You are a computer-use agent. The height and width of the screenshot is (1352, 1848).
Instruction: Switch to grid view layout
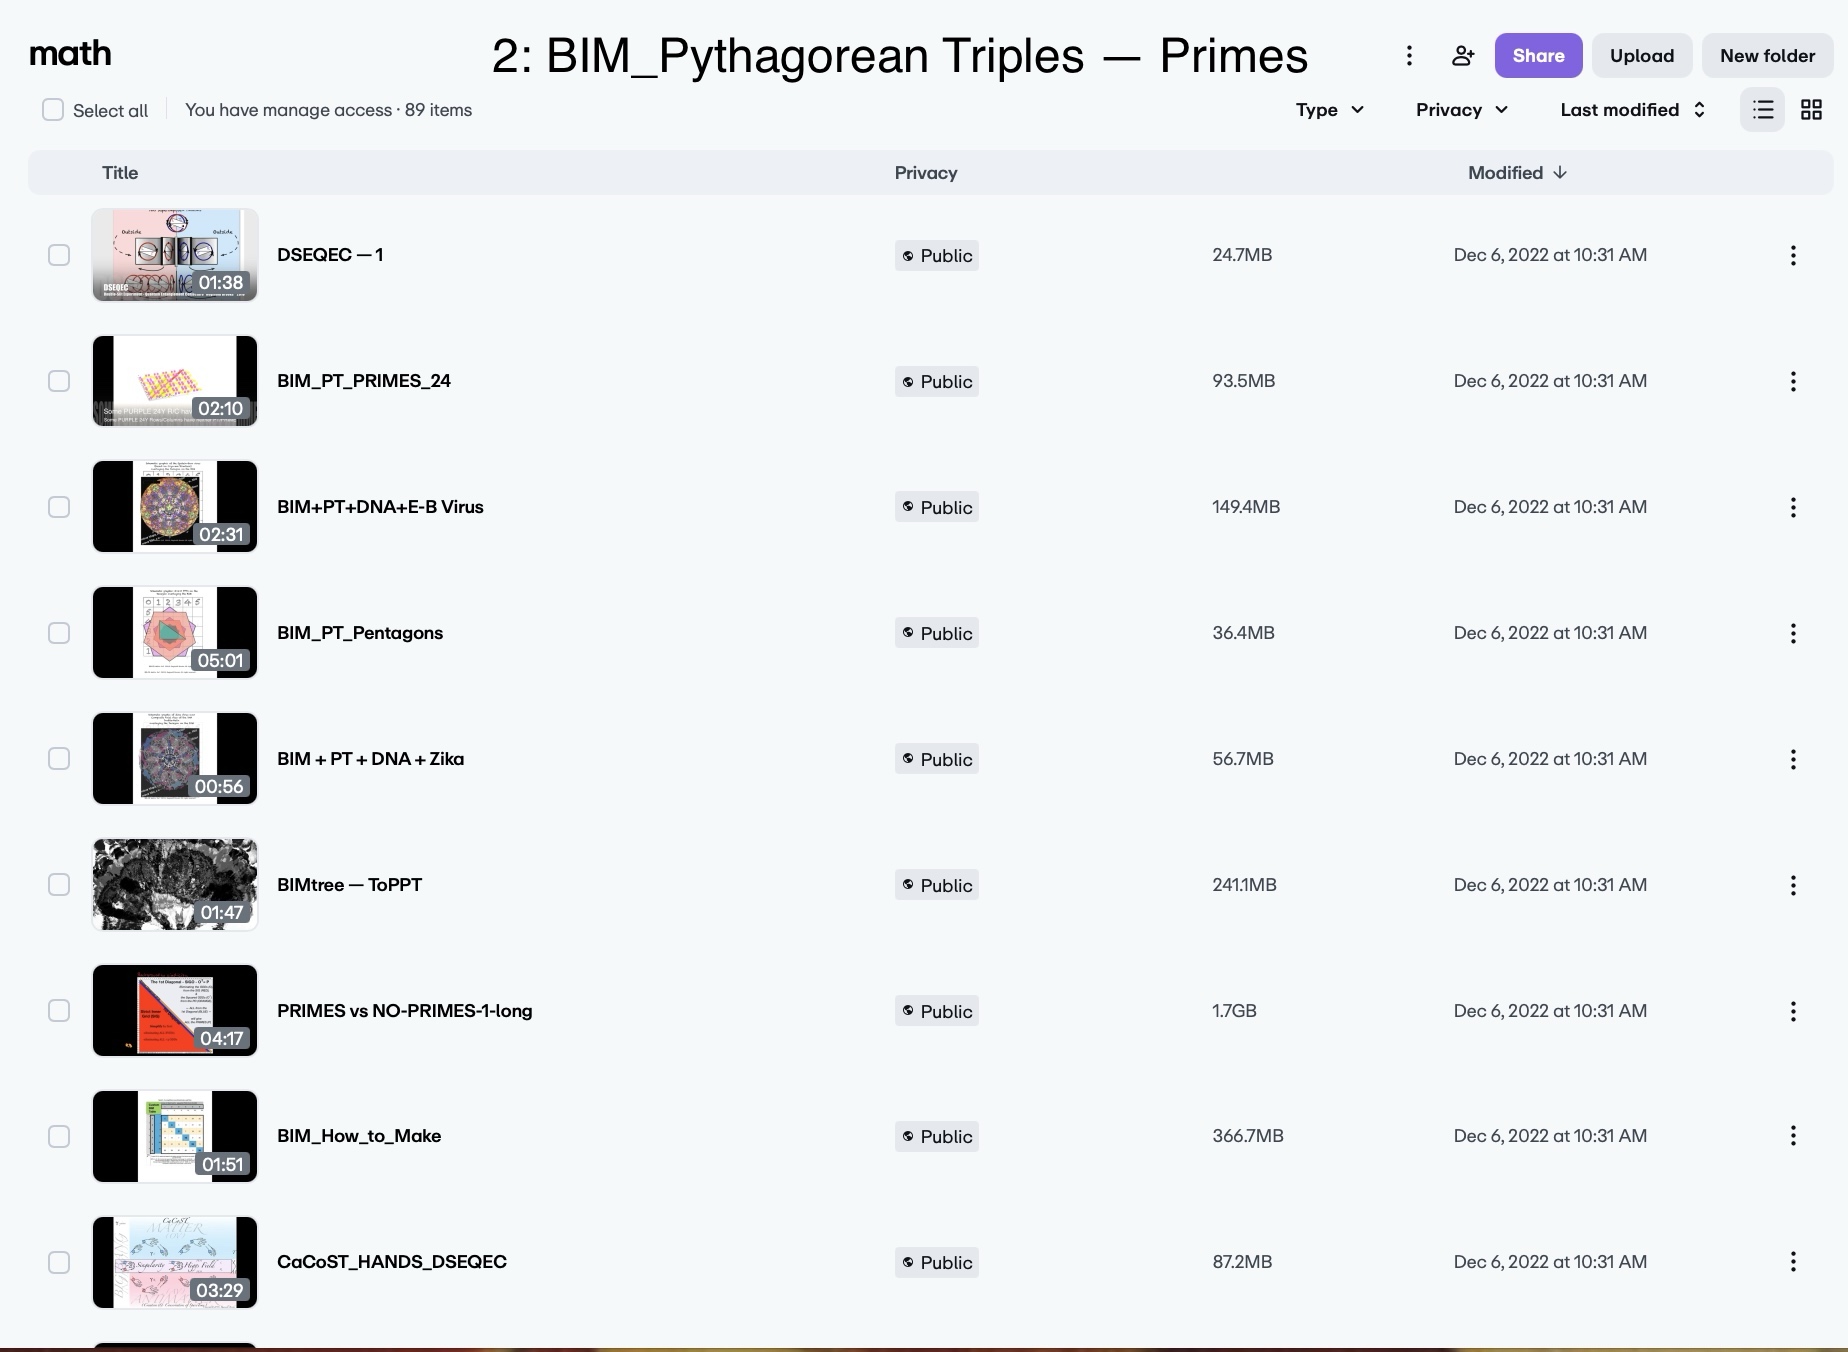pyautogui.click(x=1811, y=110)
